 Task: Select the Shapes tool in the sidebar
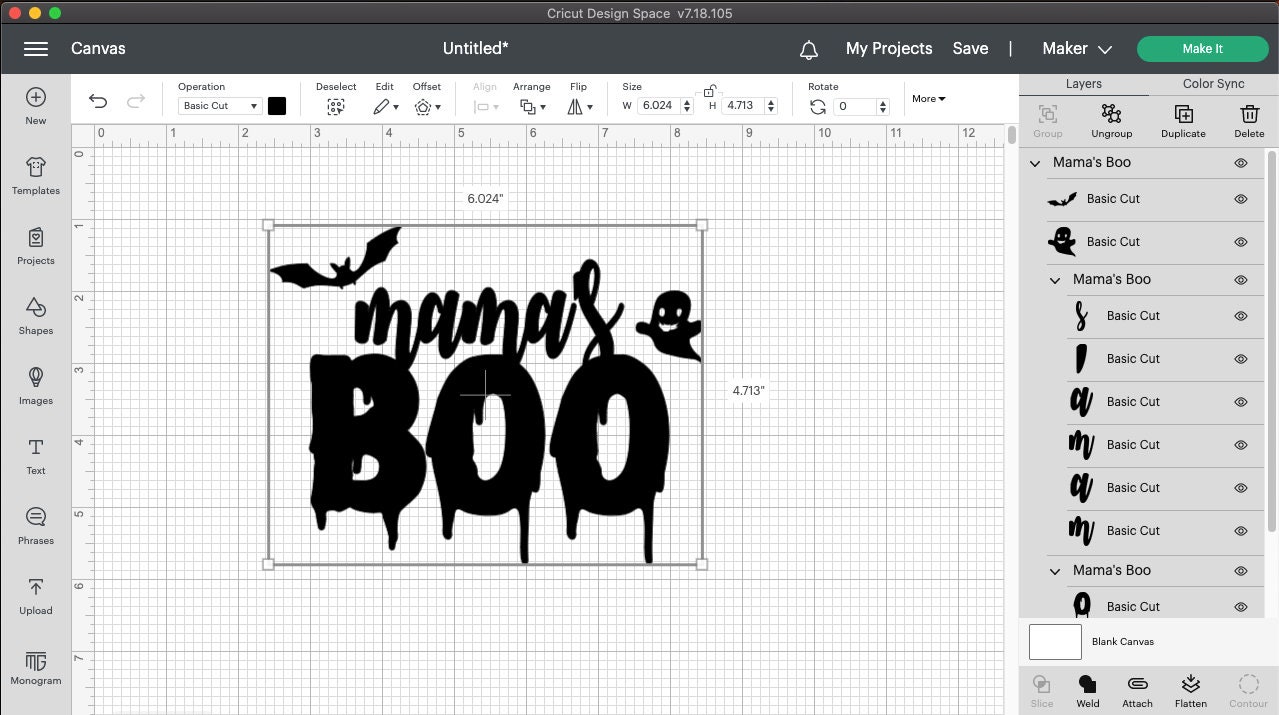click(35, 316)
